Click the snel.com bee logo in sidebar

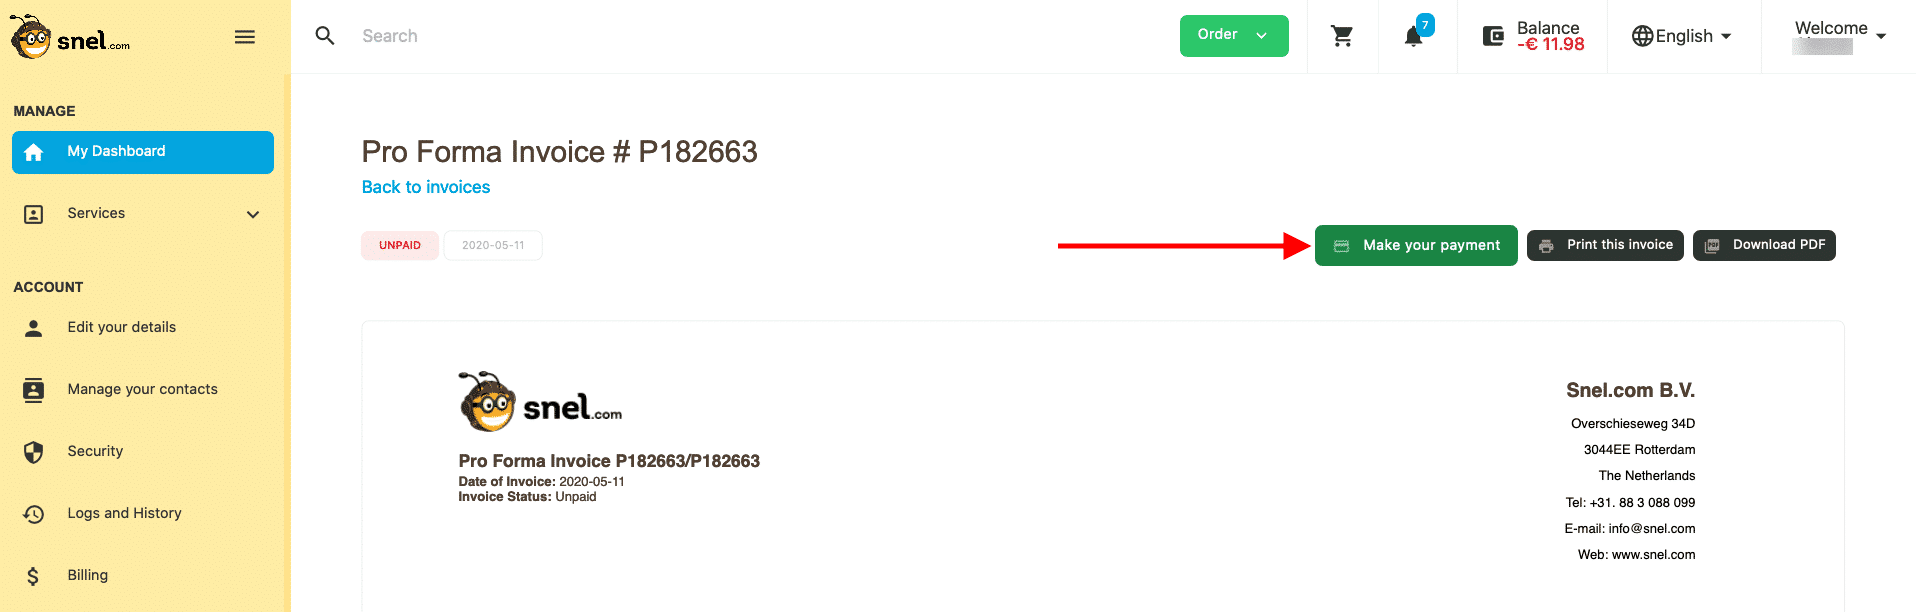tap(70, 38)
